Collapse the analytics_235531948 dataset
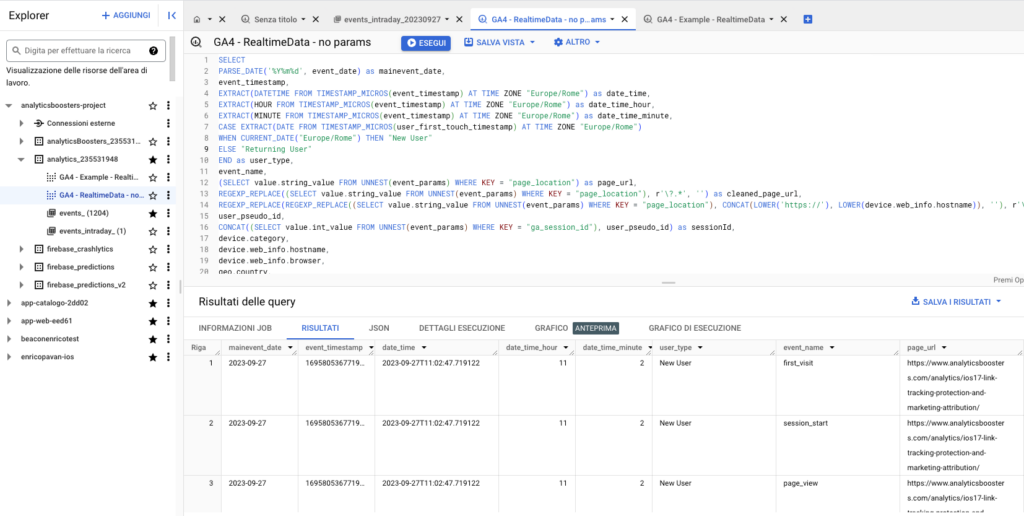Screen dimensions: 1024x516 point(22,159)
